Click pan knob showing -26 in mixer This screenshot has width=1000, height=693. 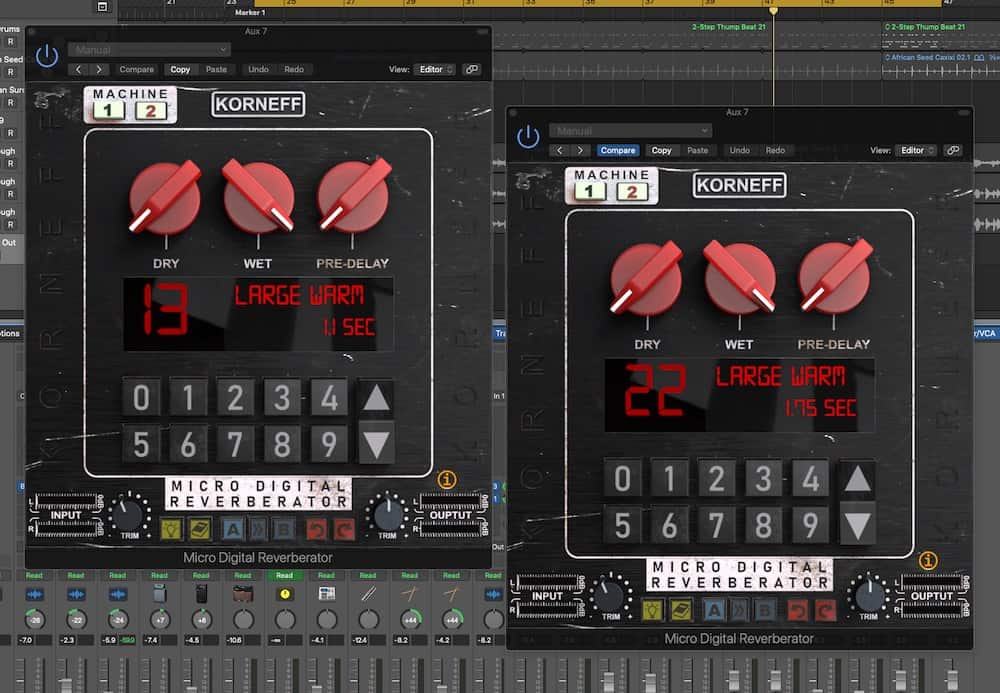pyautogui.click(x=34, y=619)
